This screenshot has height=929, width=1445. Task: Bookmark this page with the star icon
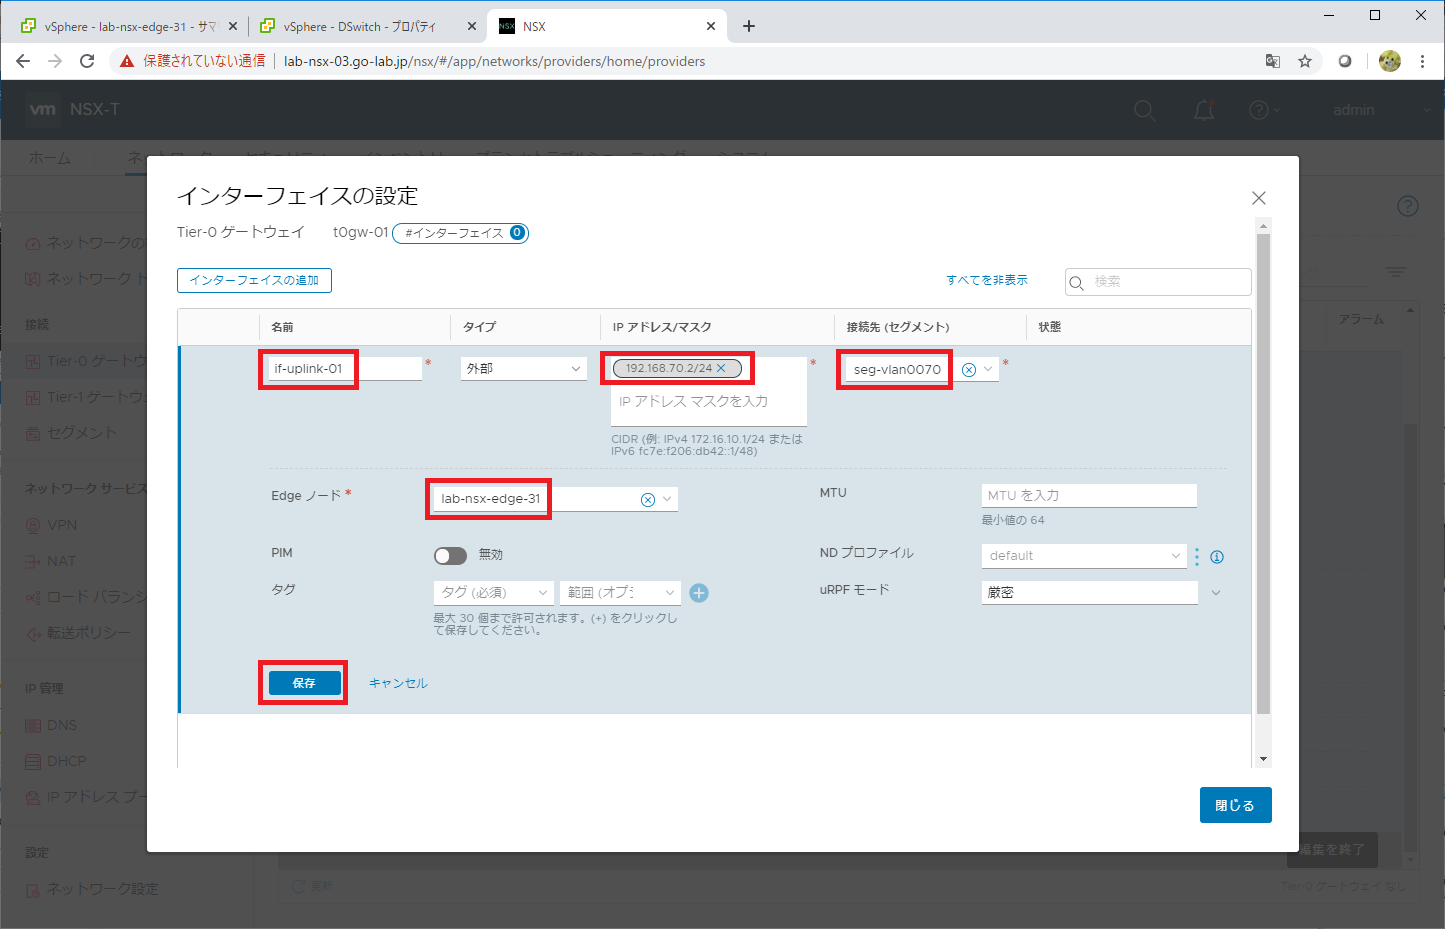pyautogui.click(x=1305, y=61)
